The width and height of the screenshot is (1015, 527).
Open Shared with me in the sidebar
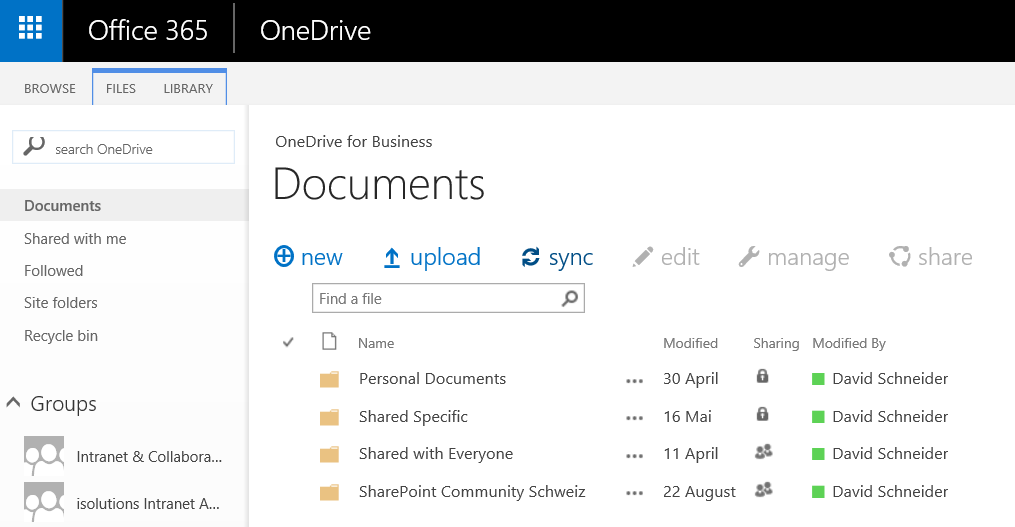[75, 239]
